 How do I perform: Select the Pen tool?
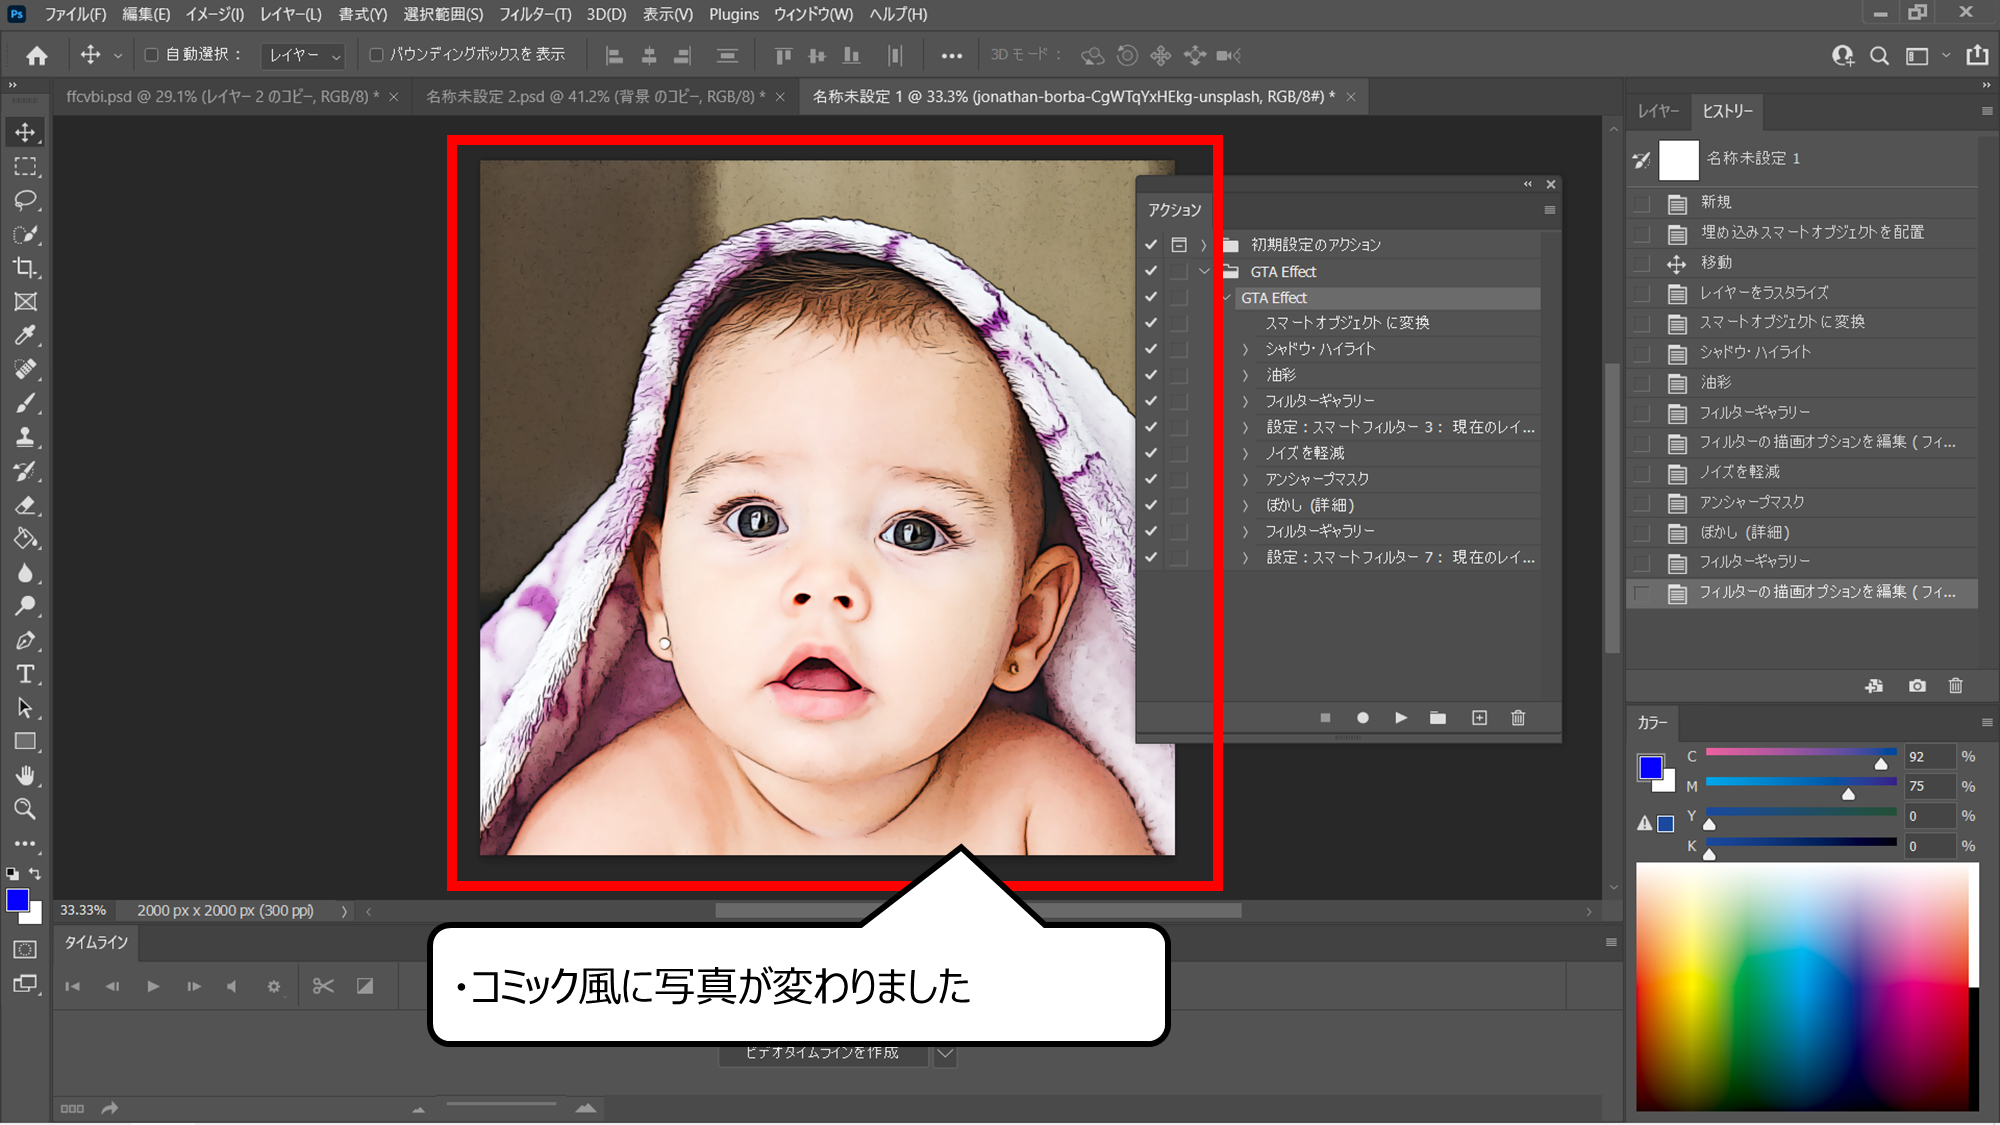25,640
